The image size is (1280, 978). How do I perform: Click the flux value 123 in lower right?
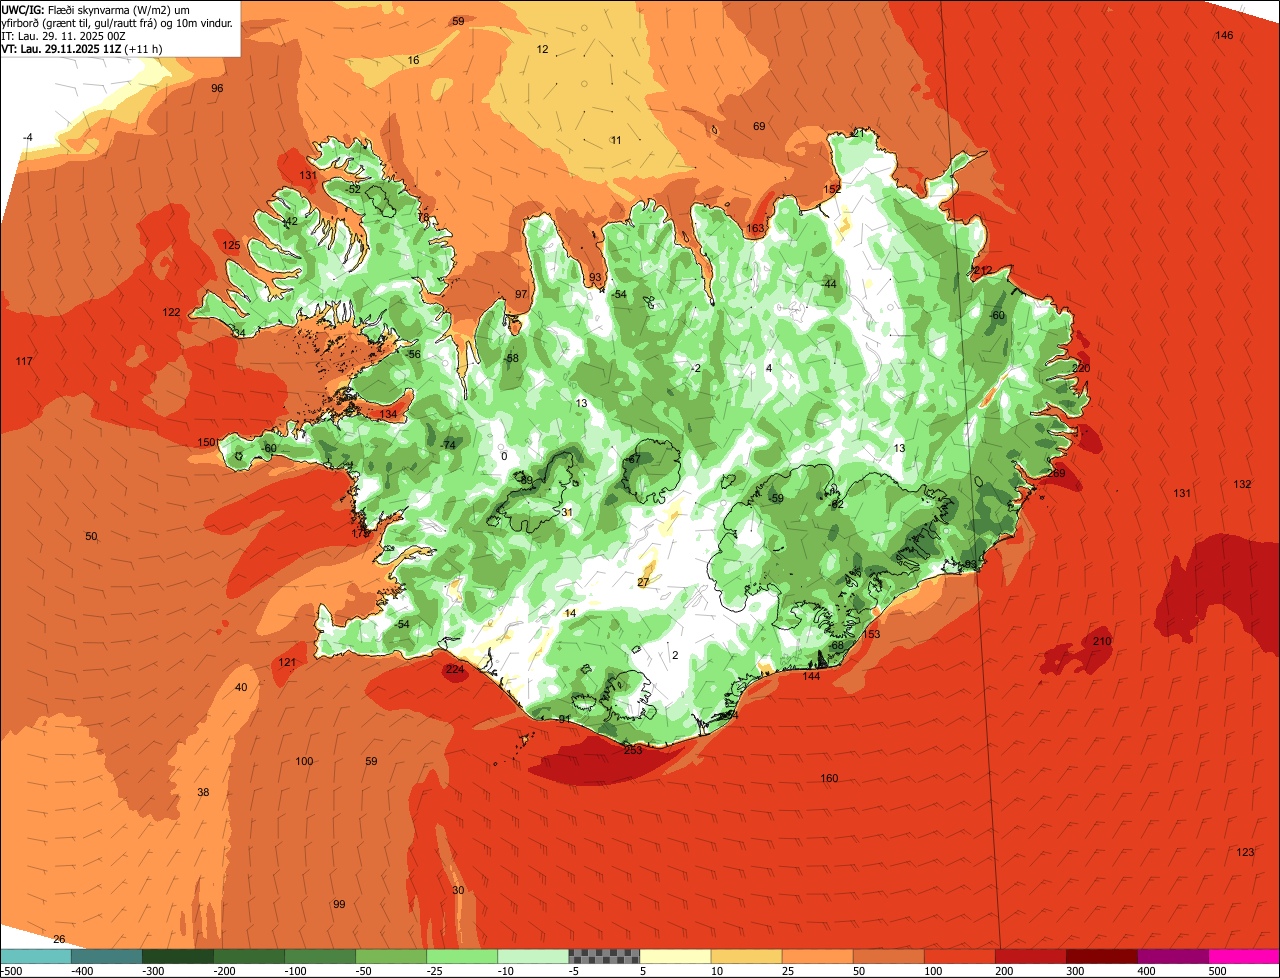tap(1245, 852)
